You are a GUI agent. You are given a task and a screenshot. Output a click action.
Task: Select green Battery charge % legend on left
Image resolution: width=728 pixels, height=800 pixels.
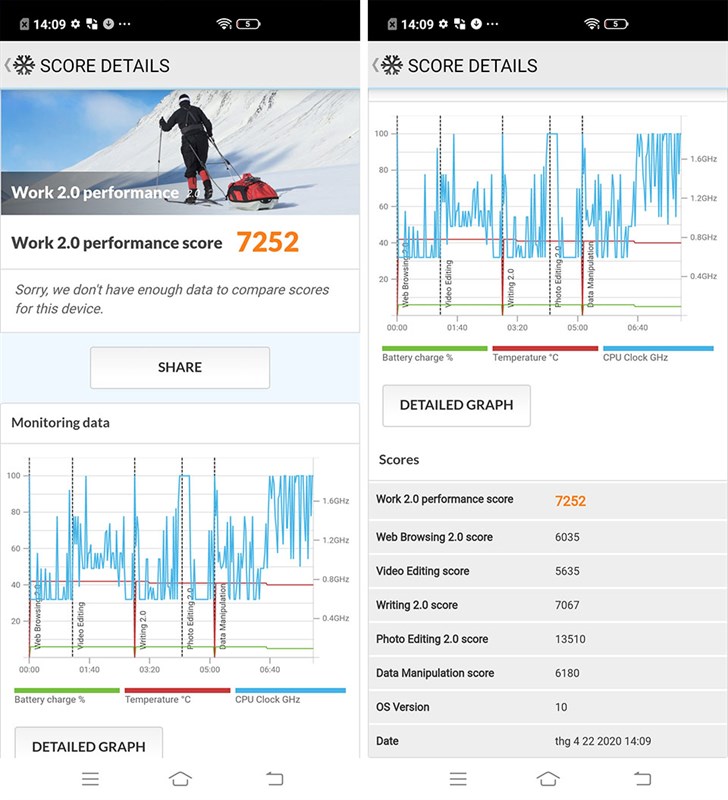pos(66,696)
